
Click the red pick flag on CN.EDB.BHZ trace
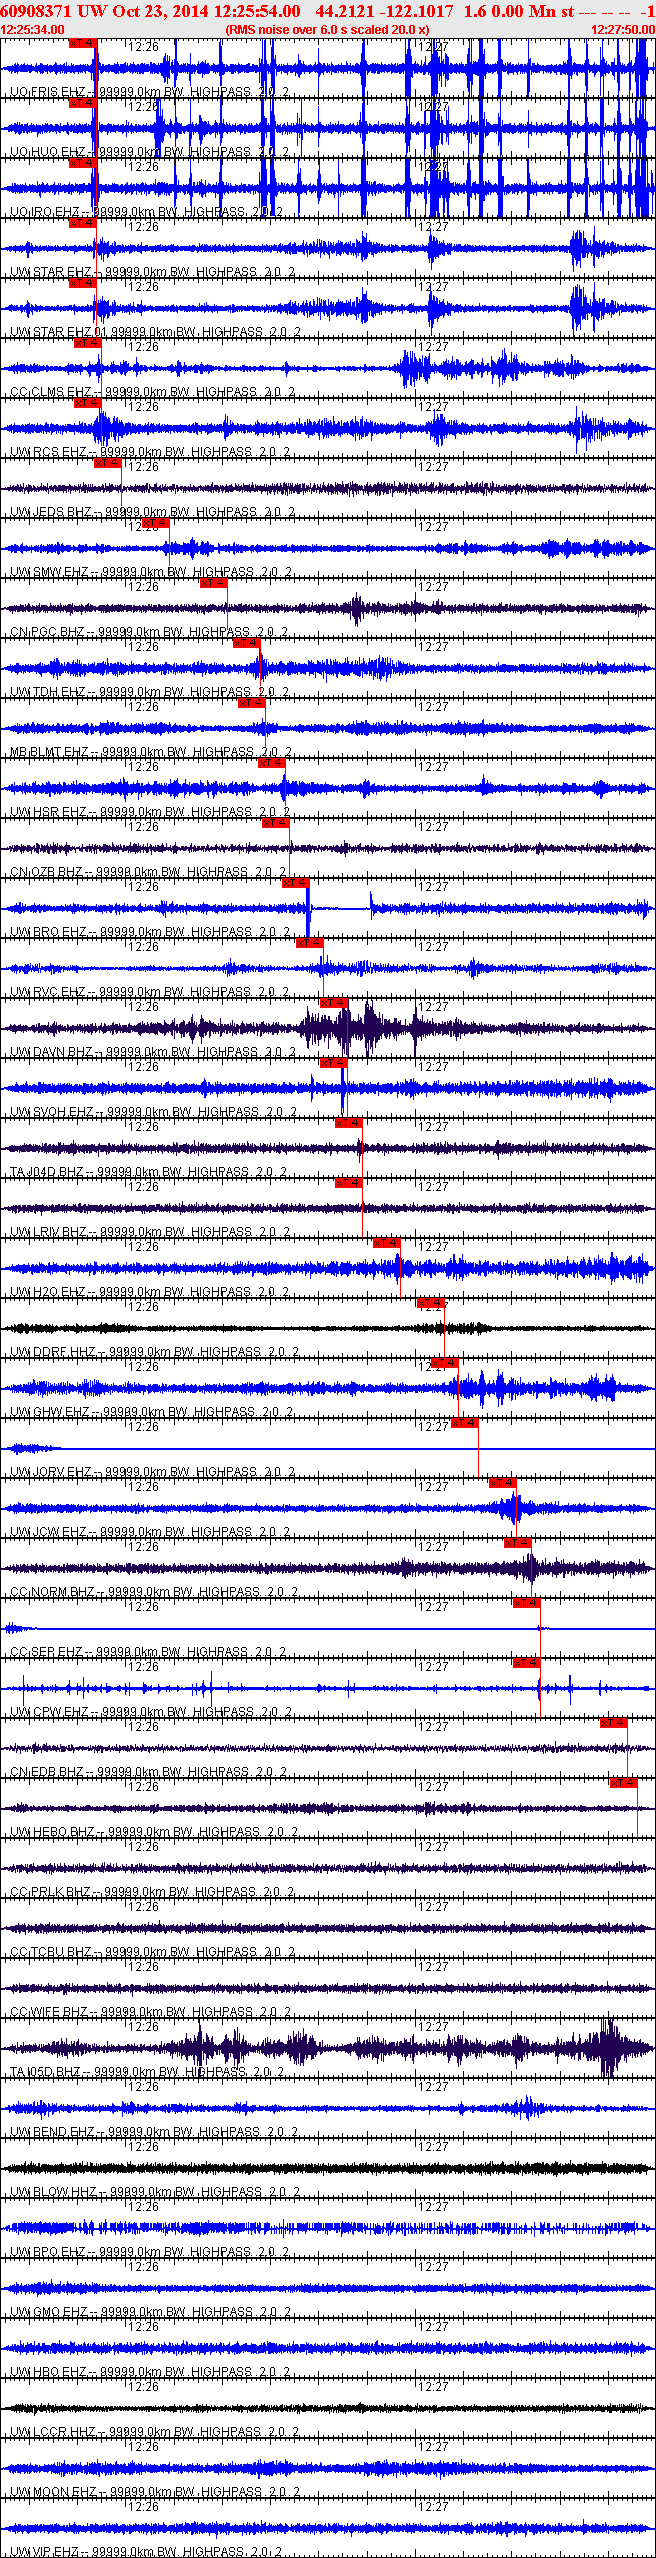(614, 1723)
